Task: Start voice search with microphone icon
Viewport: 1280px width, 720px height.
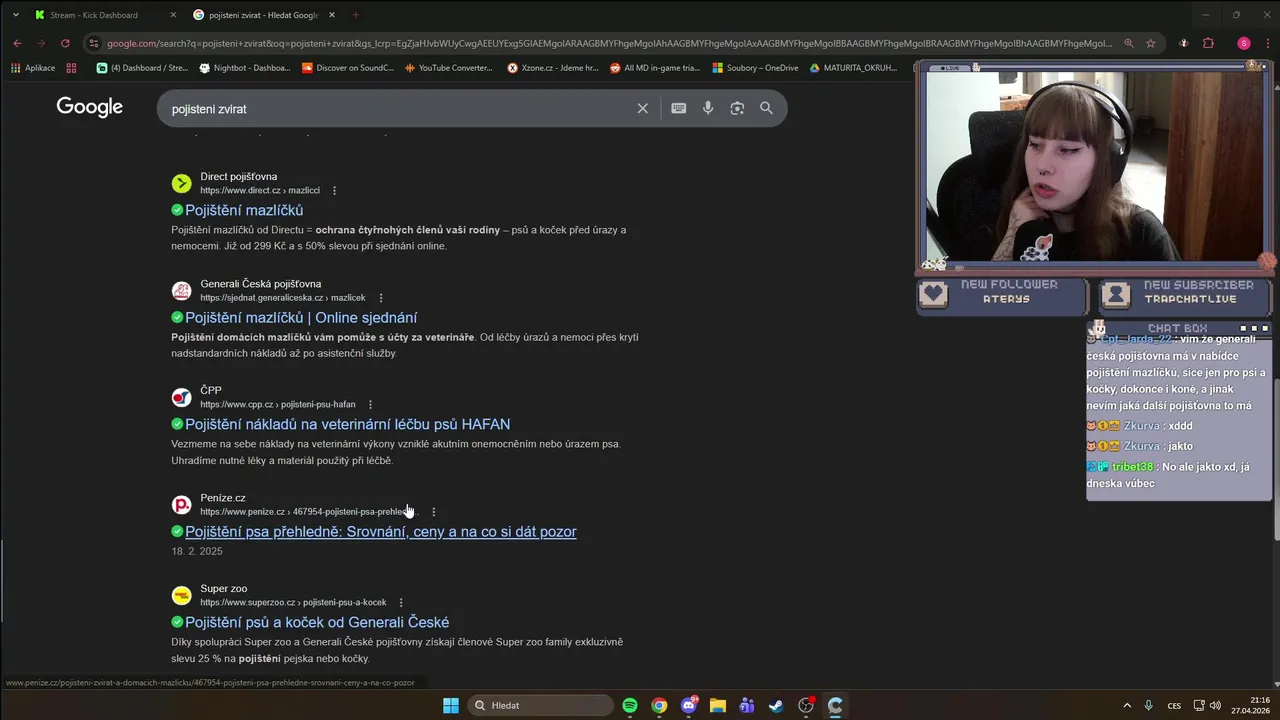Action: 708,108
